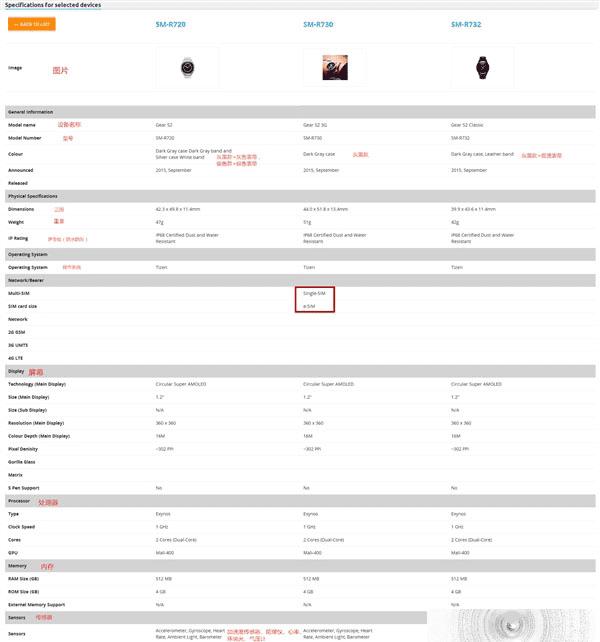The image size is (600, 642).
Task: Click the 'Clock Speed' row label
Action: click(21, 527)
